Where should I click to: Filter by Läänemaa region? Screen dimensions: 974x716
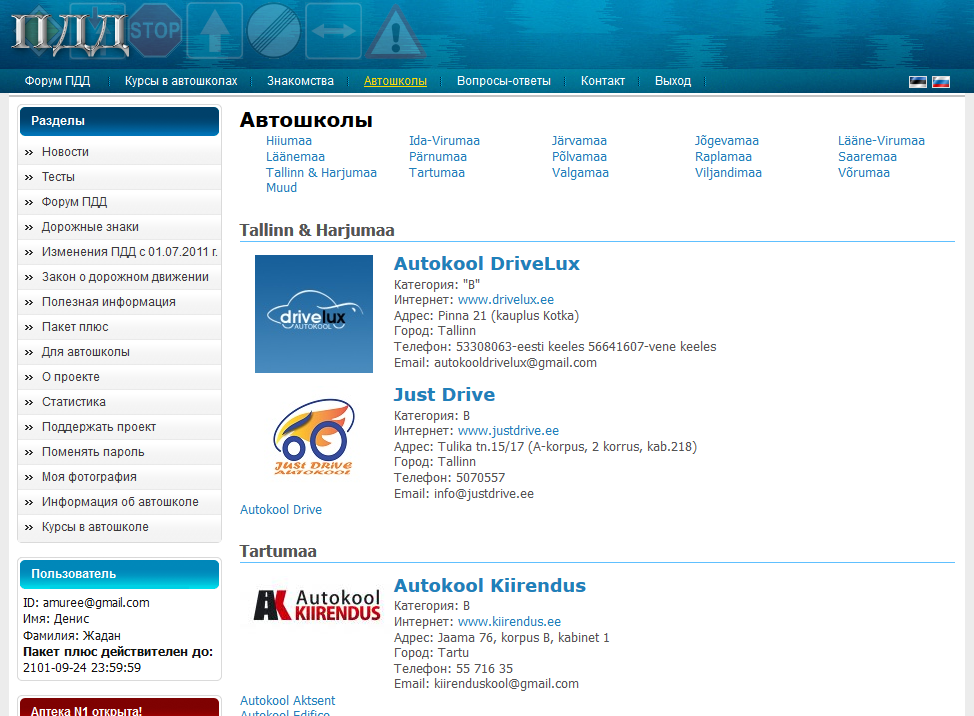coord(295,157)
